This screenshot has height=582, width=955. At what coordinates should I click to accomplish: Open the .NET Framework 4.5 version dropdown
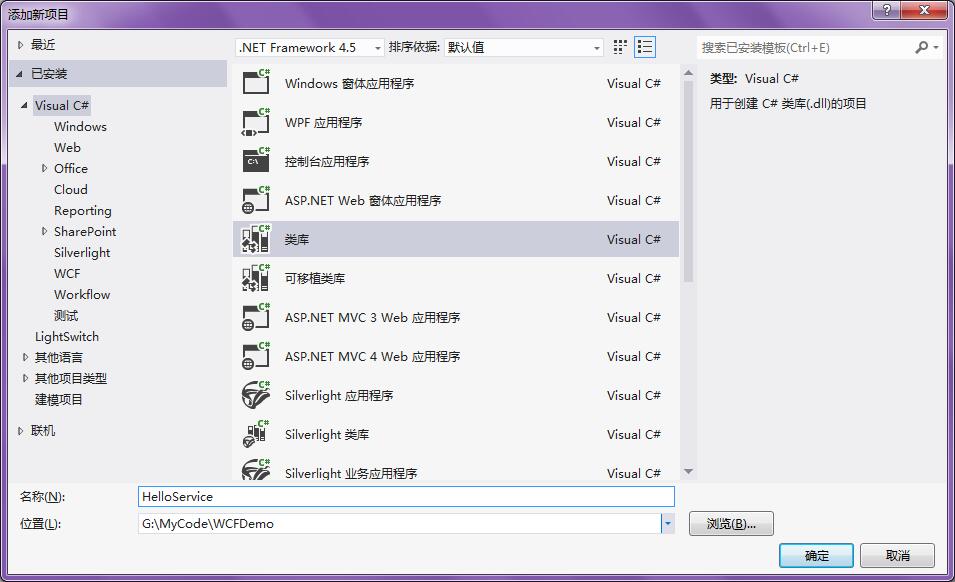310,47
